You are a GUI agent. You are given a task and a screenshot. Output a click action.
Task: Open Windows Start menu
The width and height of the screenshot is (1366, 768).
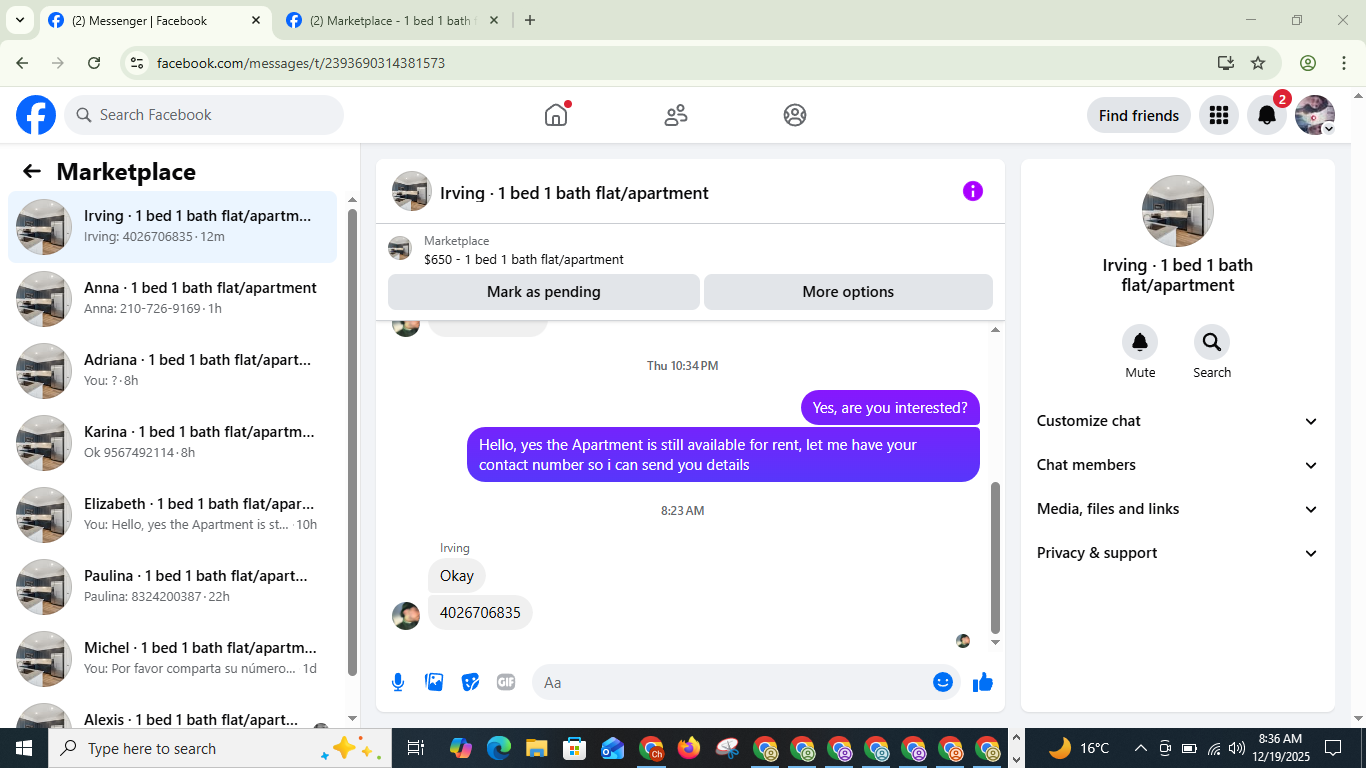click(x=24, y=748)
